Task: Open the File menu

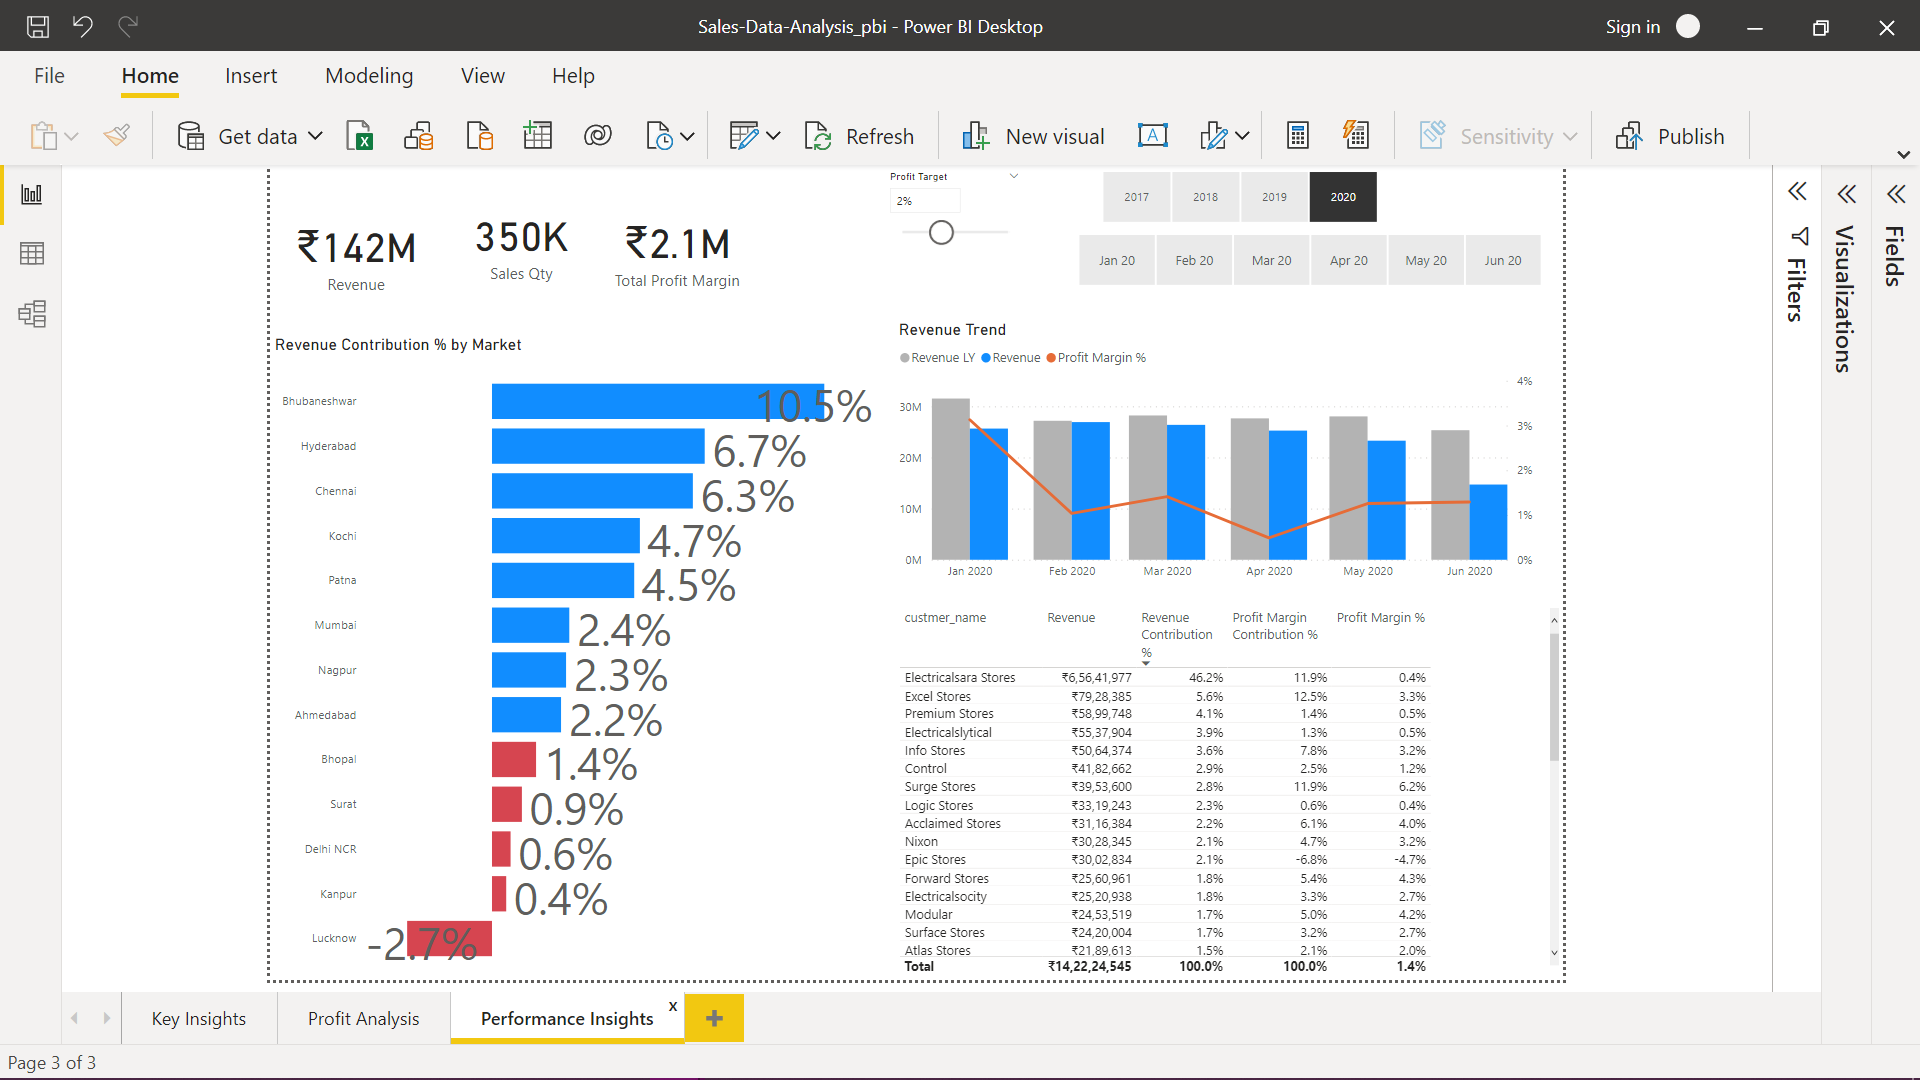Action: tap(49, 76)
